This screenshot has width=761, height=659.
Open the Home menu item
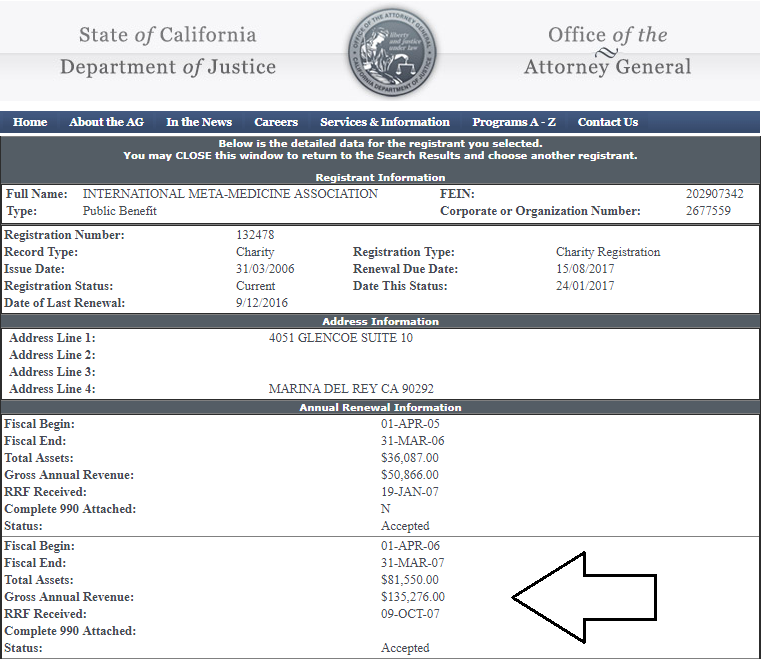30,122
